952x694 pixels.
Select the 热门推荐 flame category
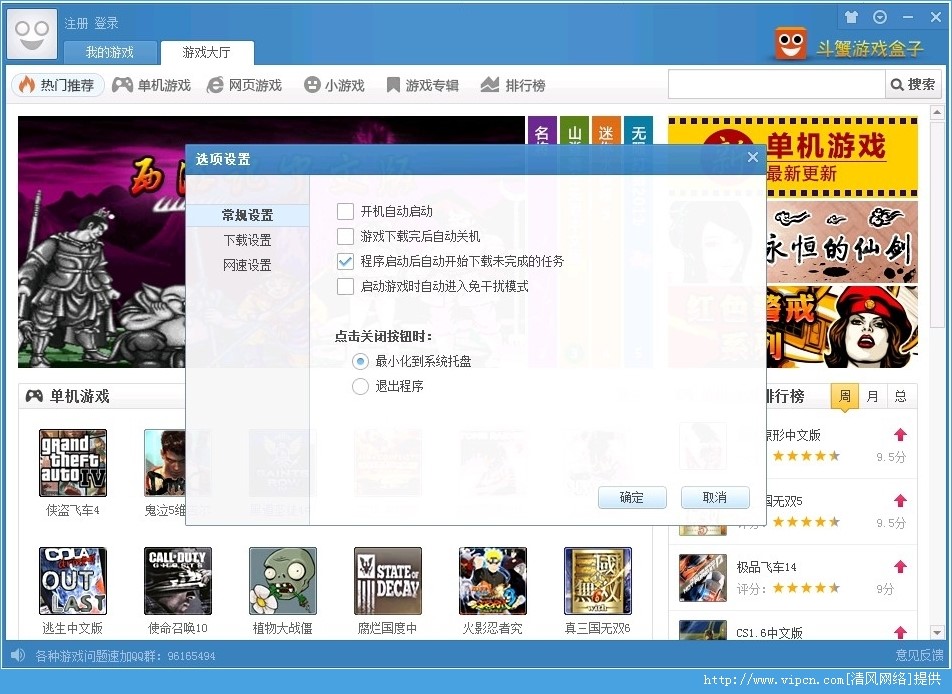(x=58, y=85)
